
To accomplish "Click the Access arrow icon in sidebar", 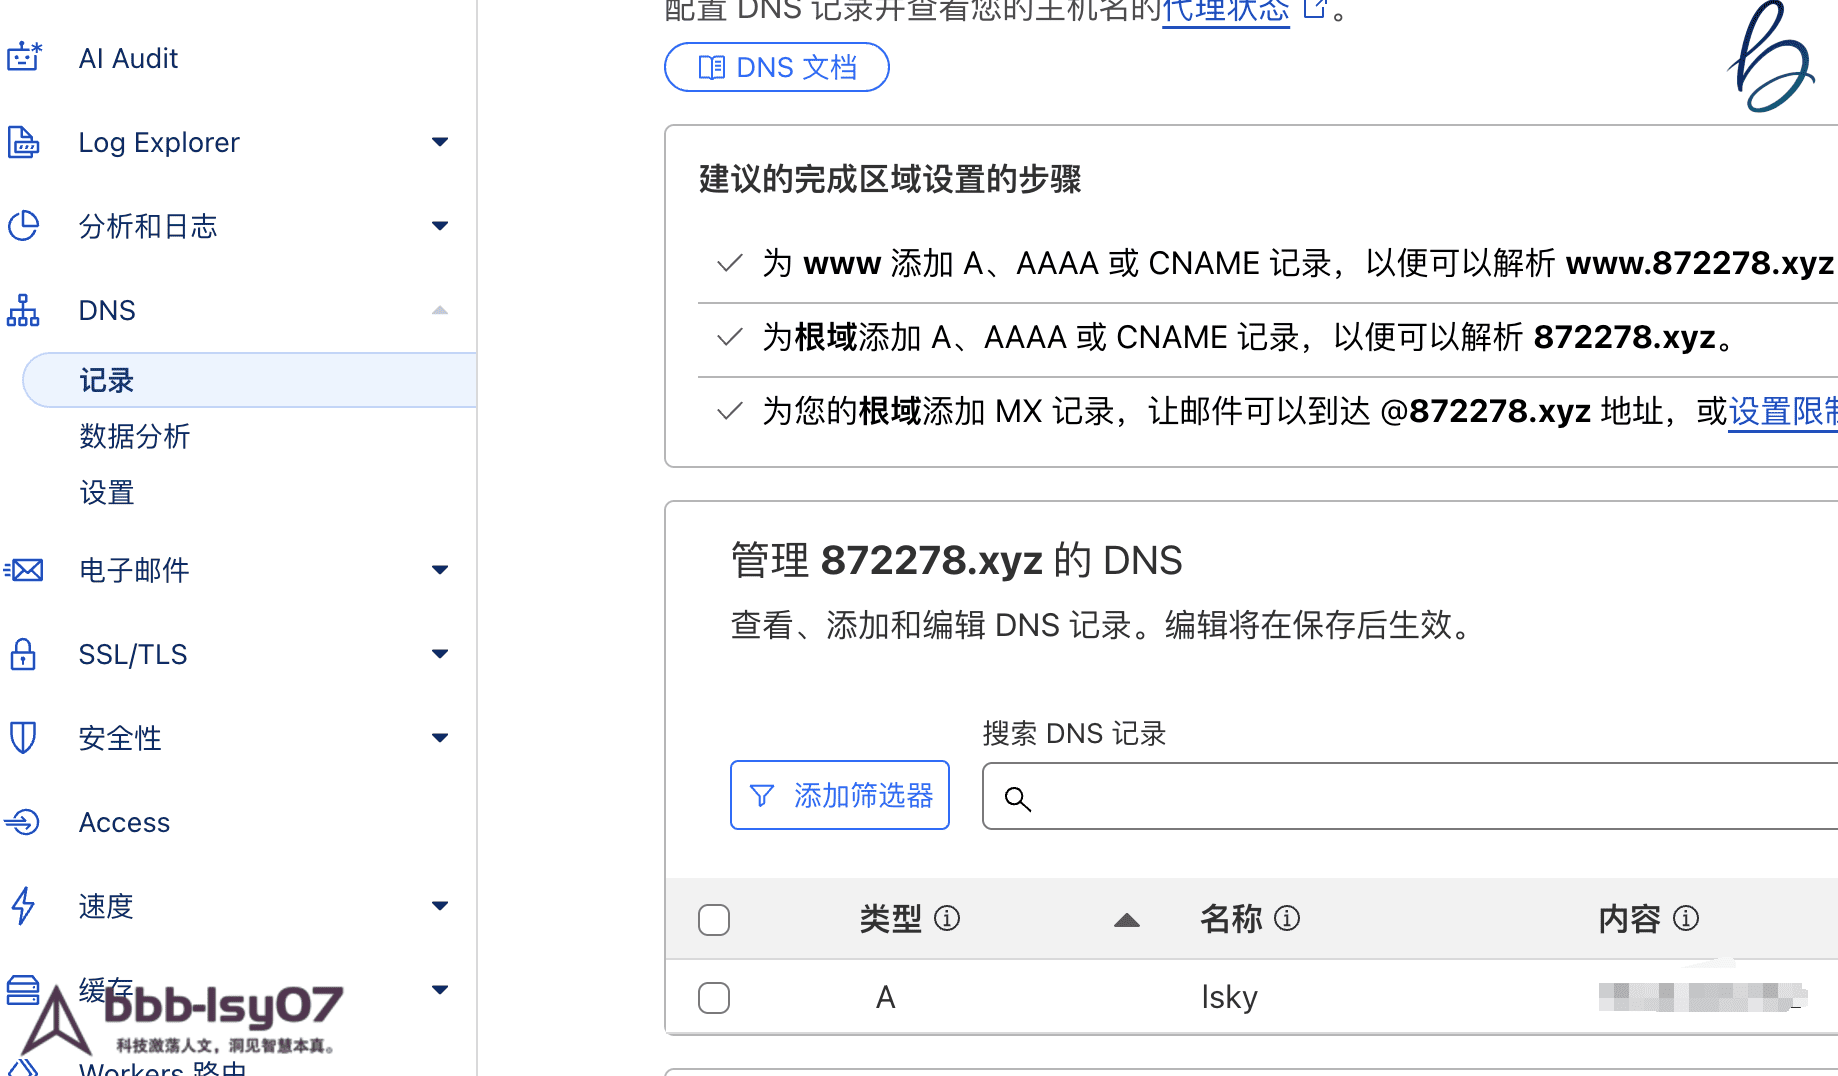I will [24, 822].
